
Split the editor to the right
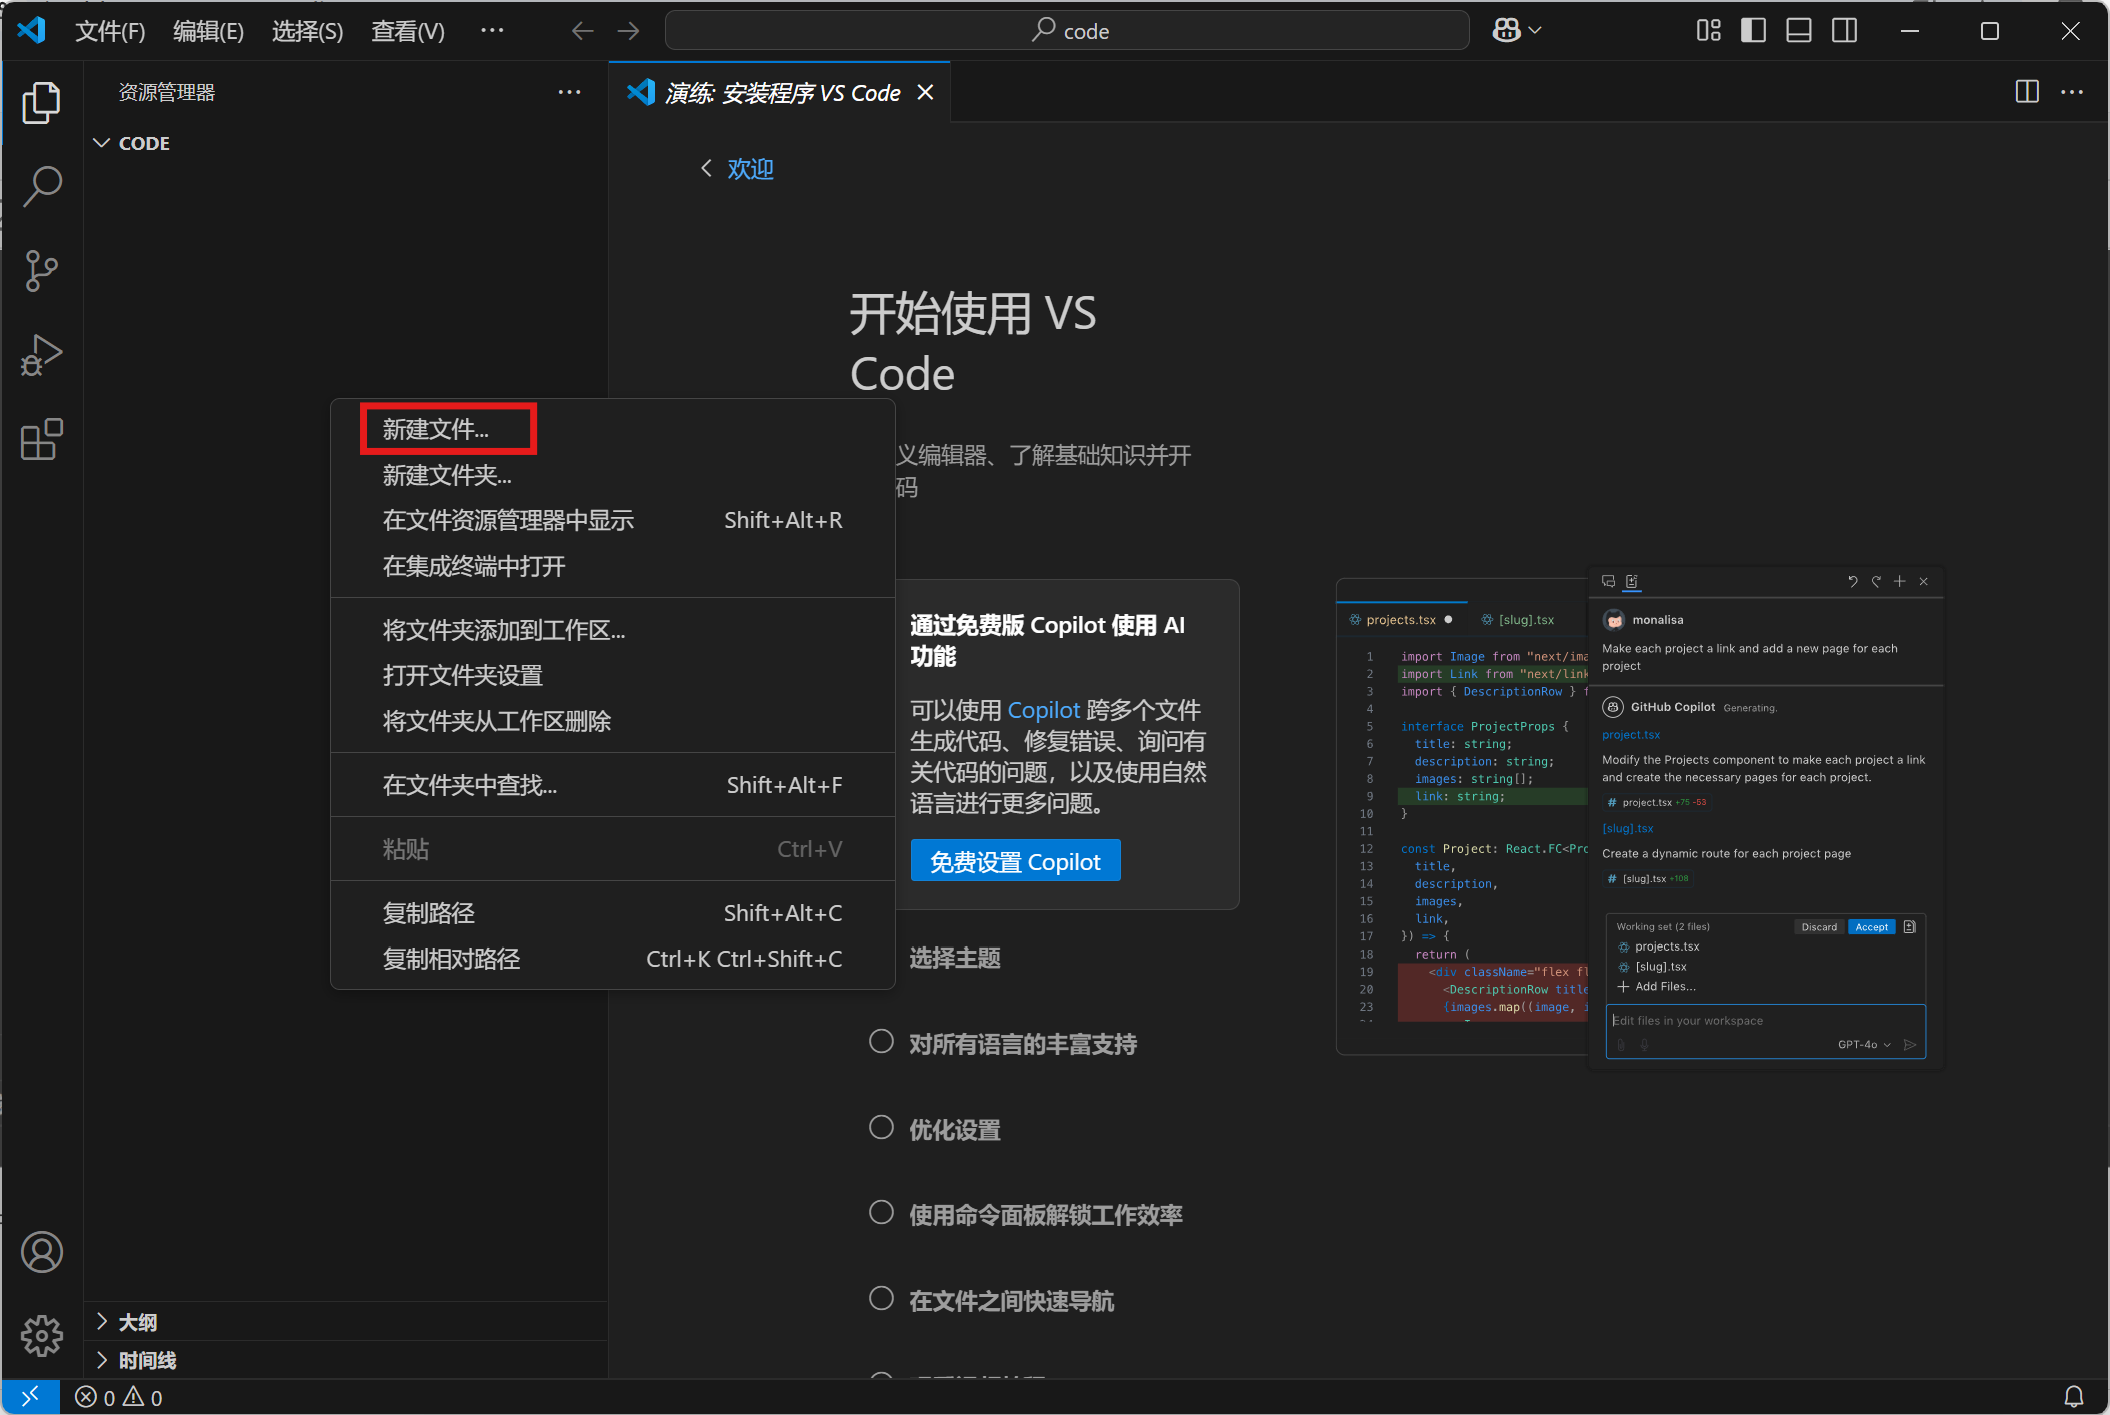click(x=2027, y=92)
